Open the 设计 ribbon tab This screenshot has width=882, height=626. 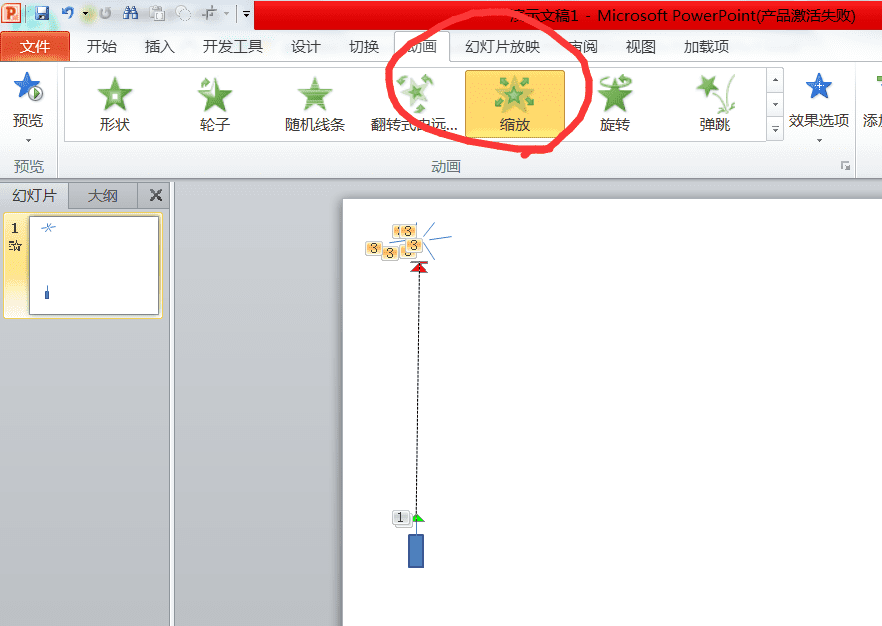[305, 47]
